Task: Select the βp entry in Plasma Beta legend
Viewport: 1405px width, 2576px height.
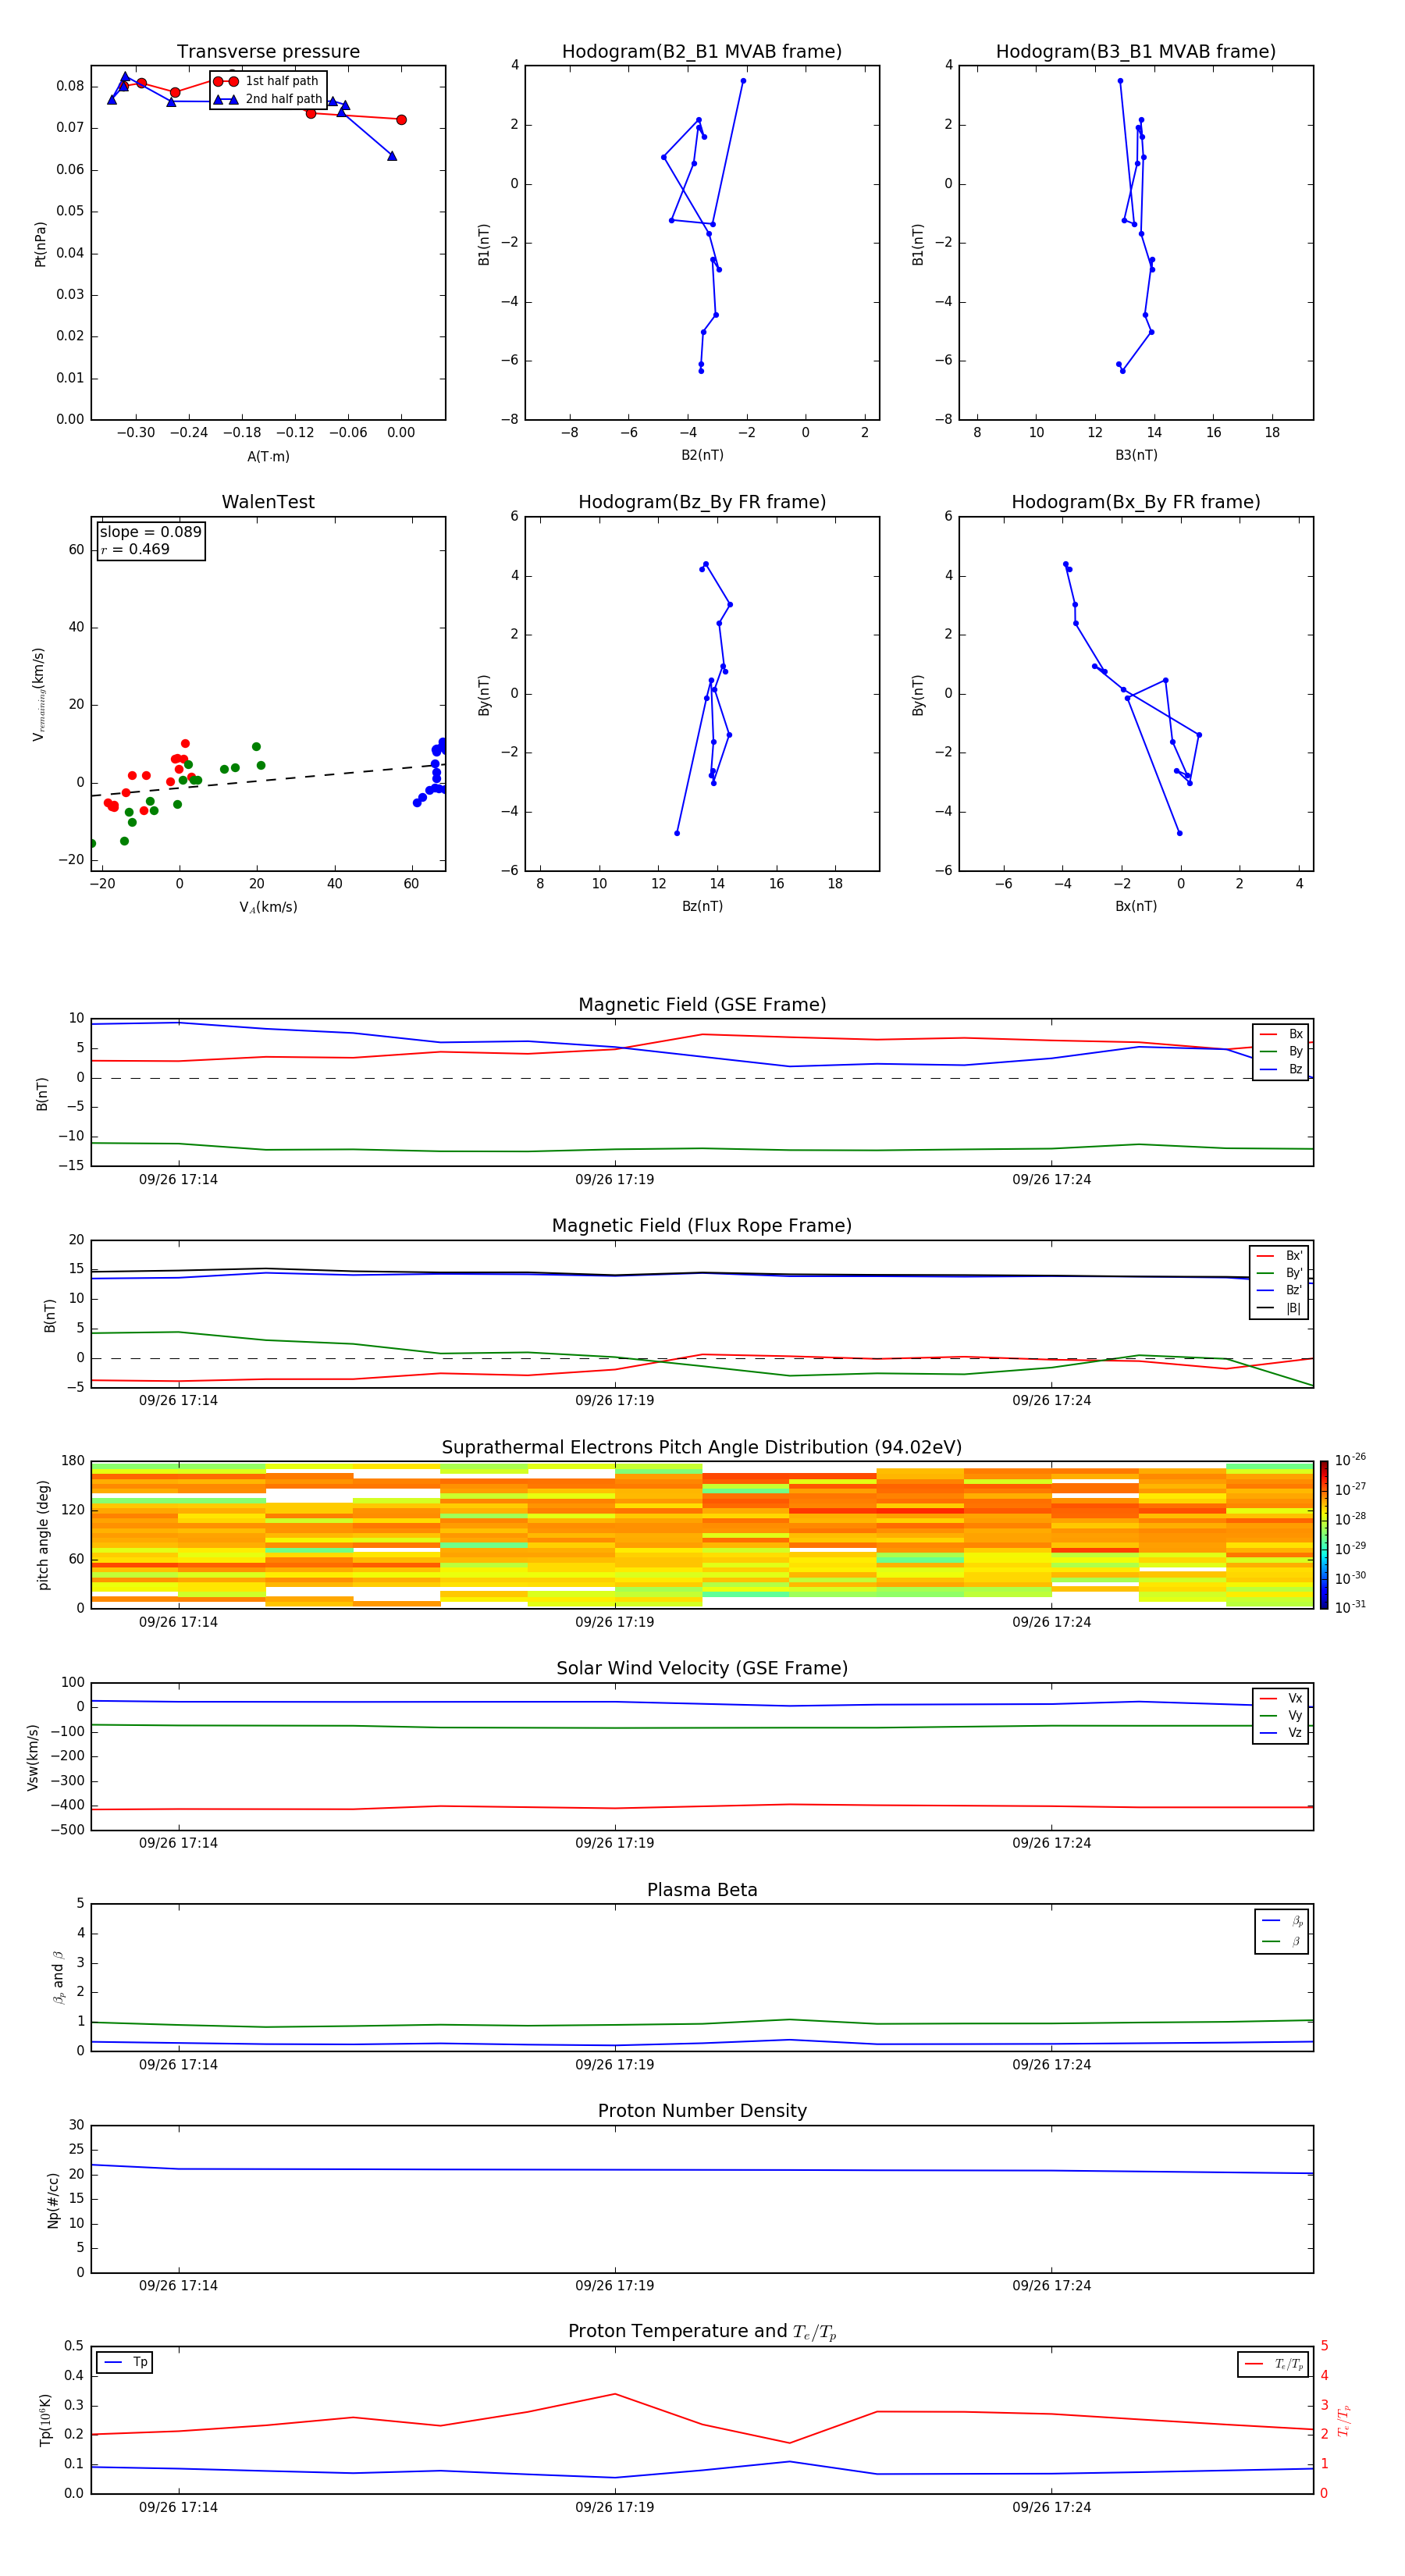Action: click(x=1283, y=1921)
